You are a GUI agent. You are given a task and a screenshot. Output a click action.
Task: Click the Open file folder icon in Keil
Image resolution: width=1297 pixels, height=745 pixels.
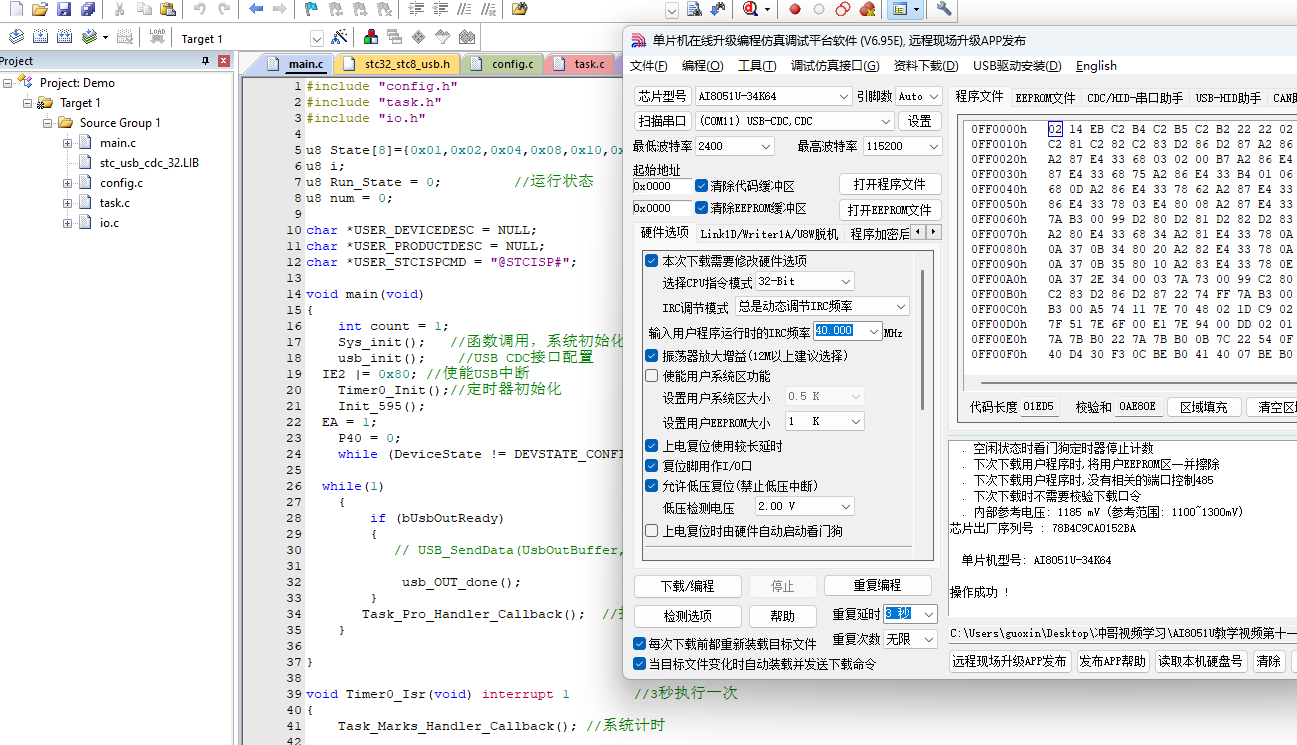click(40, 9)
